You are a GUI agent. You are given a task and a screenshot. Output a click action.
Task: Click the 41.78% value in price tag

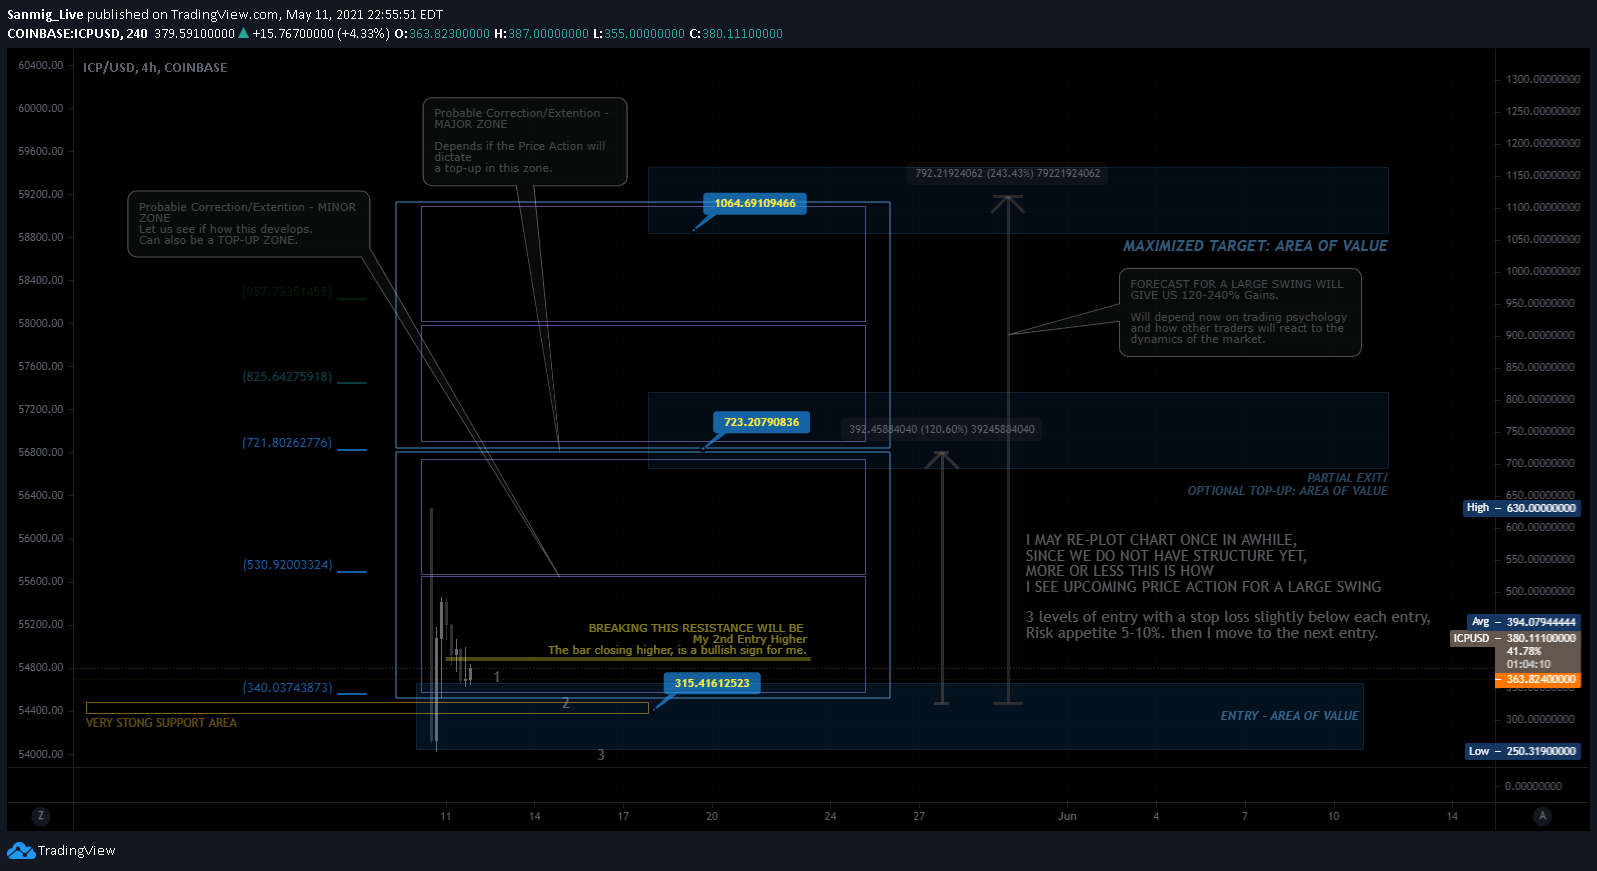(1524, 651)
